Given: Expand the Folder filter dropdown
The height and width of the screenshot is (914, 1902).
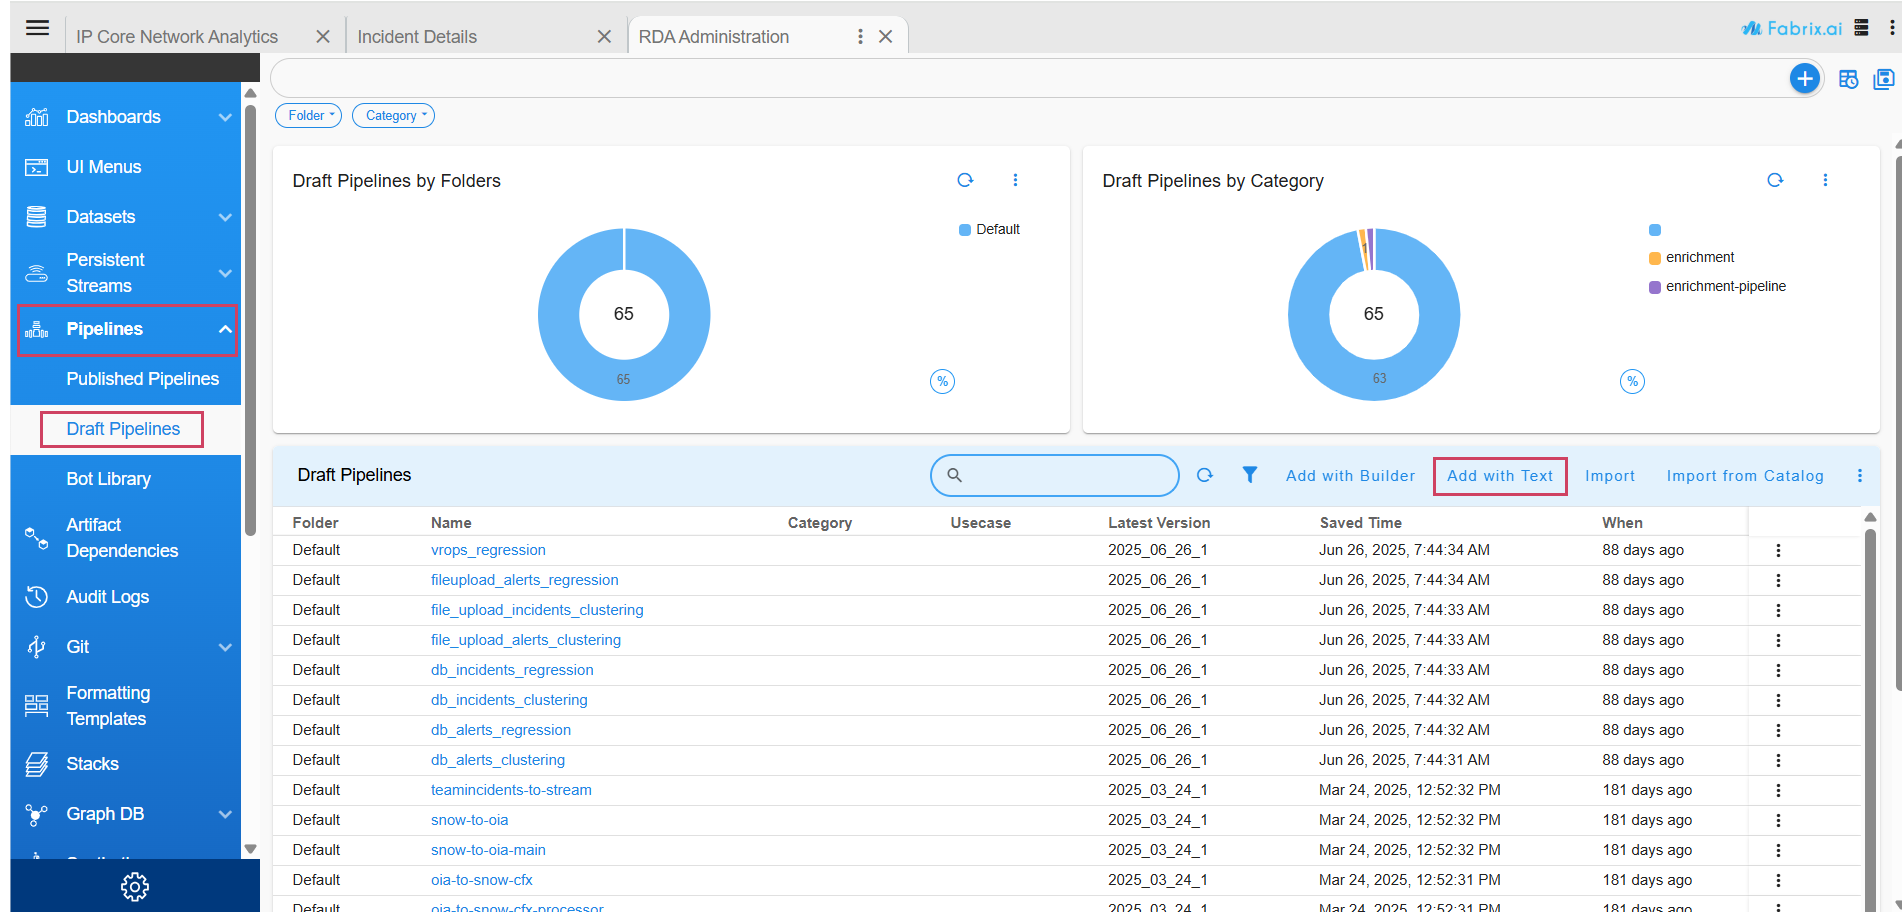Looking at the screenshot, I should 308,115.
